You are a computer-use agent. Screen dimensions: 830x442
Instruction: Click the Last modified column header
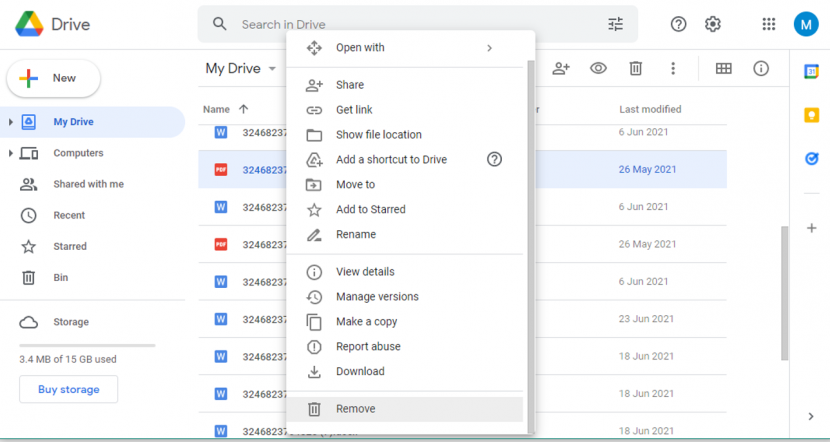(x=650, y=110)
